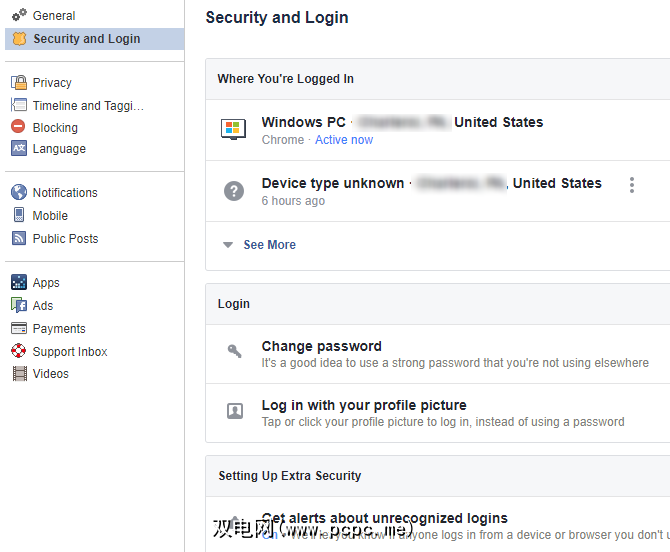670x552 pixels.
Task: Click the Blocking red circle icon
Action: tap(19, 127)
